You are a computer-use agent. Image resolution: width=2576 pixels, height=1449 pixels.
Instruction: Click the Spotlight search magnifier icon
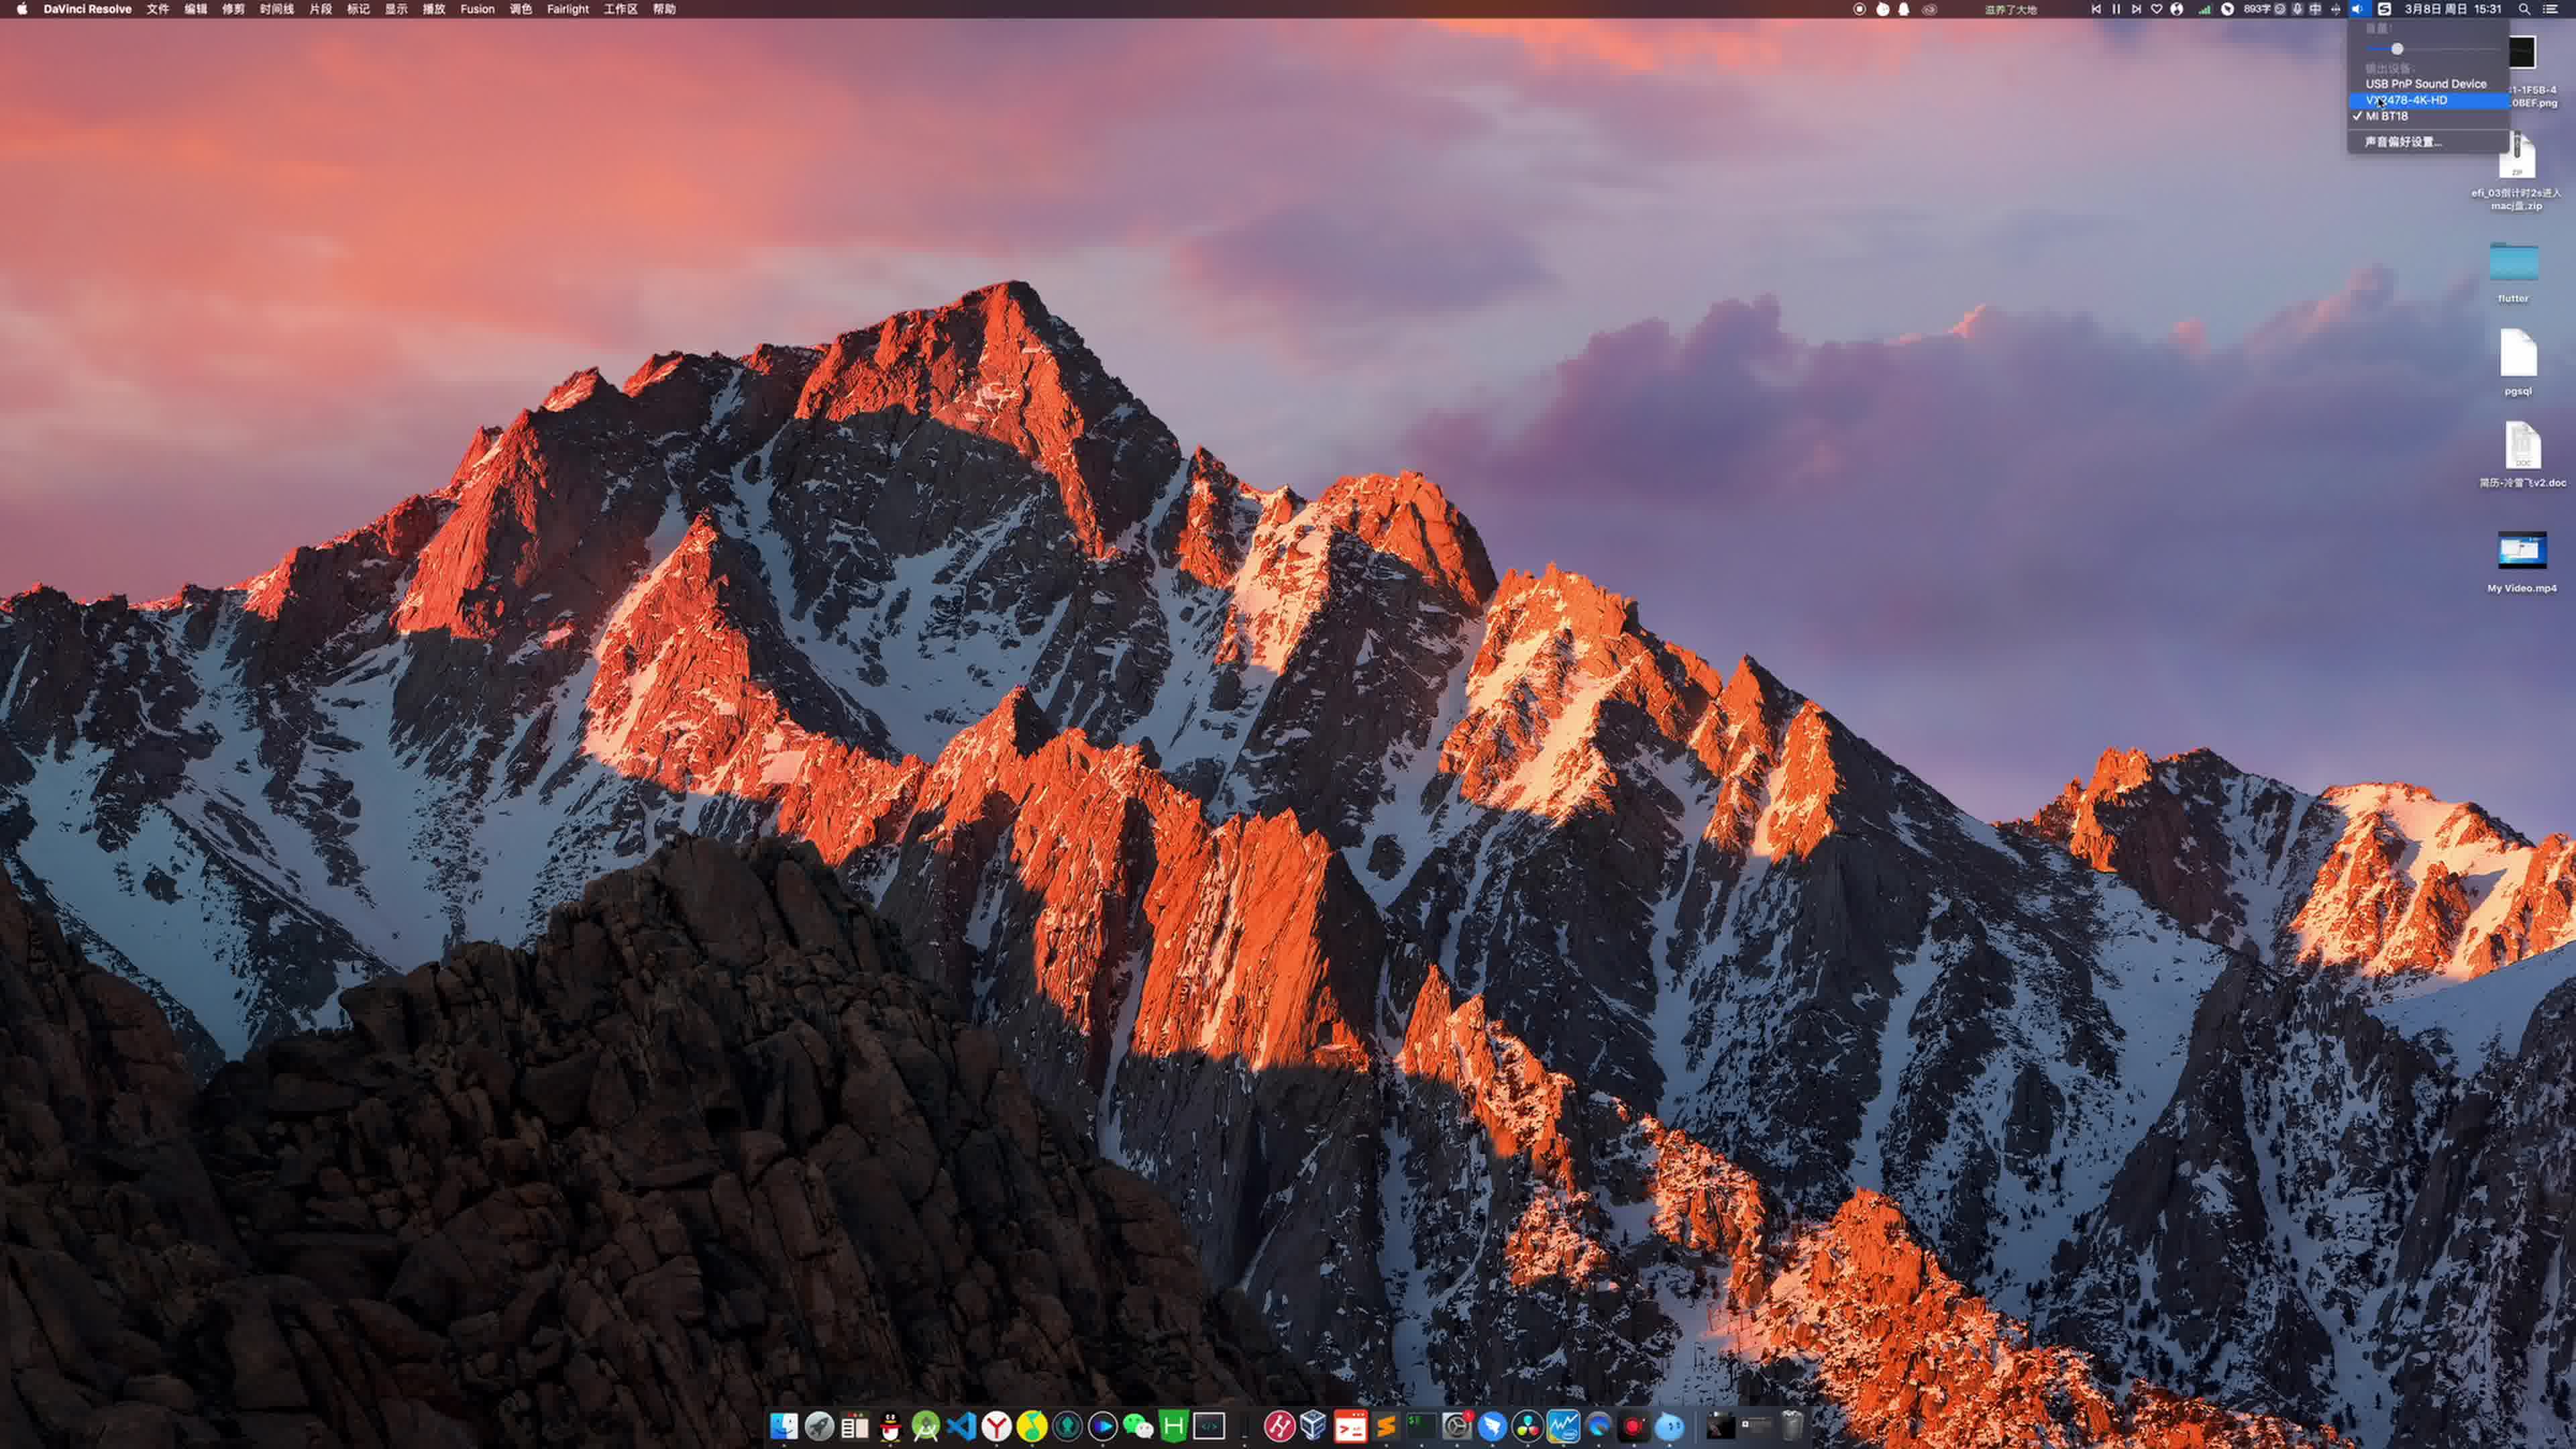tap(2524, 9)
